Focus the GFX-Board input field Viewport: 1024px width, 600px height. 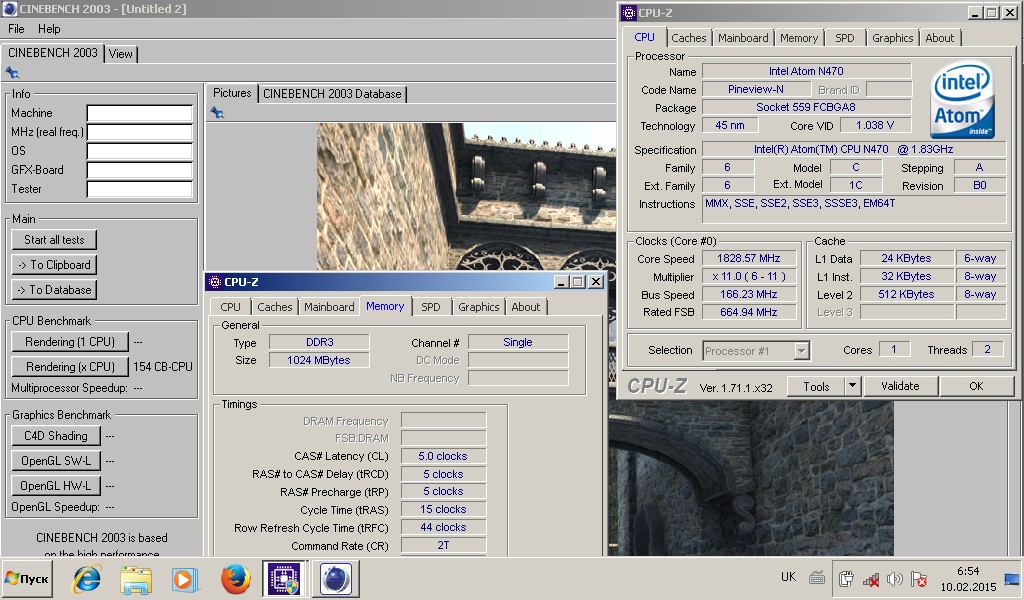(x=139, y=170)
